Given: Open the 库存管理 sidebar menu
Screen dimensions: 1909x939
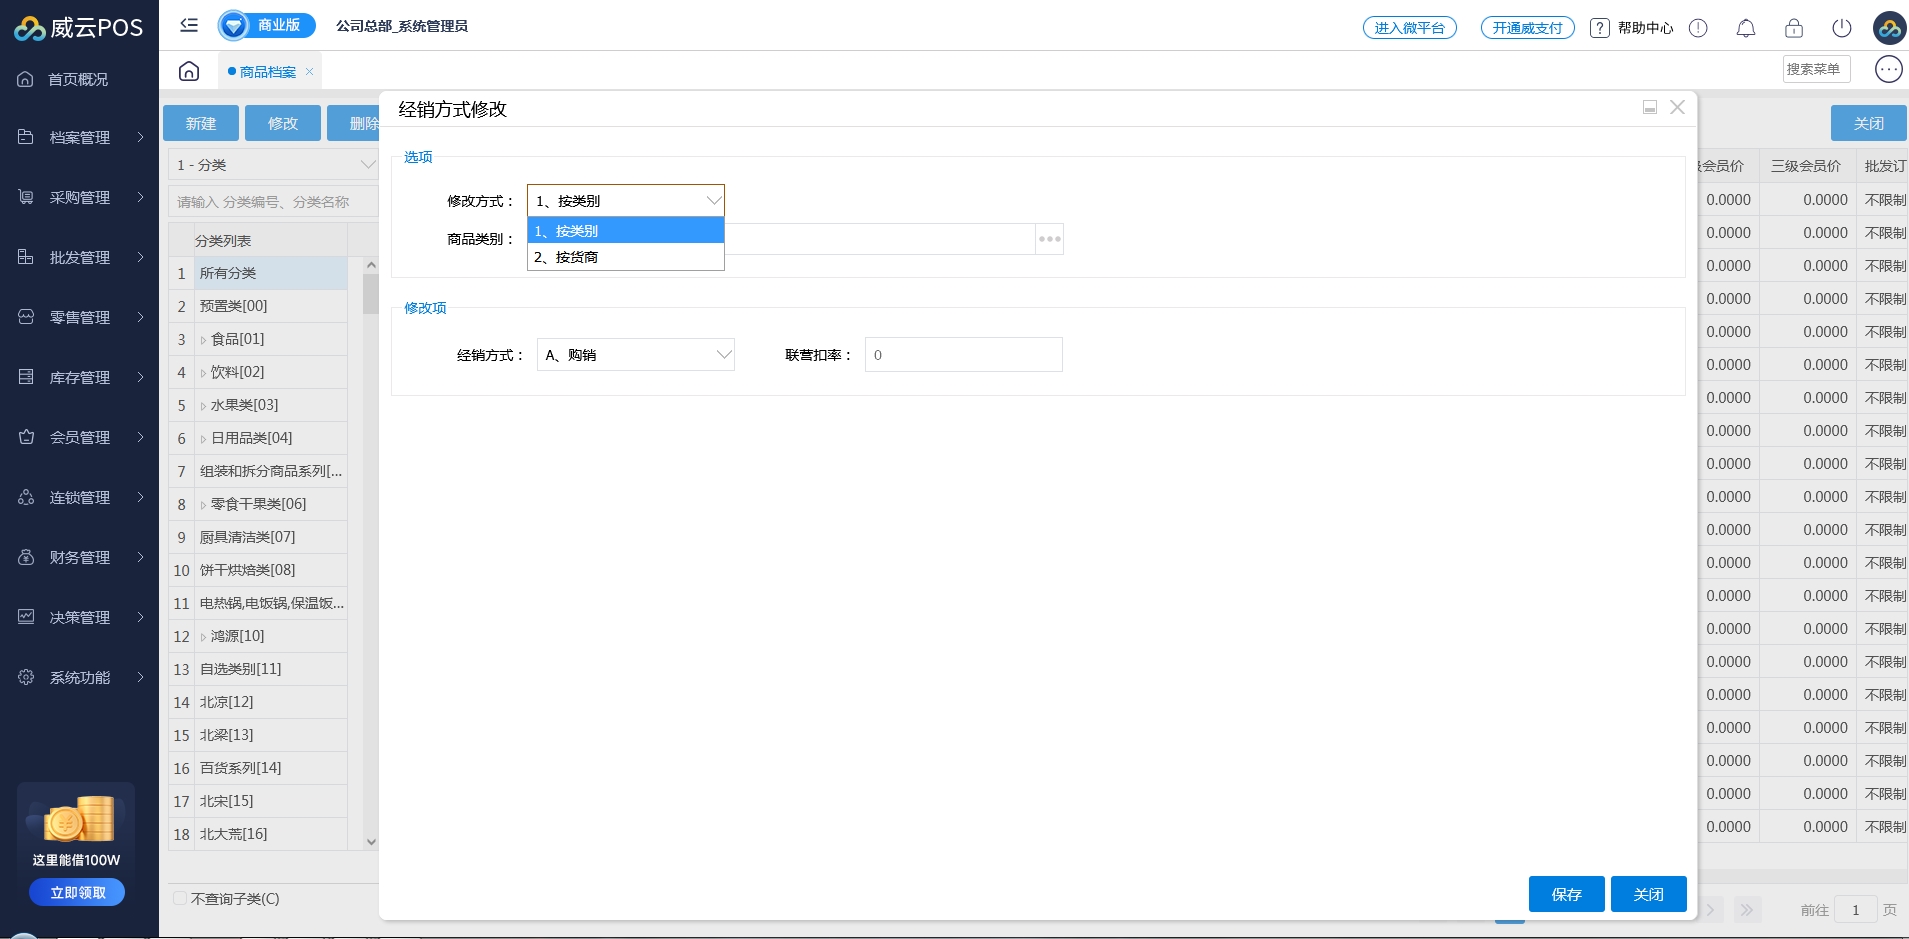Looking at the screenshot, I should tap(80, 377).
